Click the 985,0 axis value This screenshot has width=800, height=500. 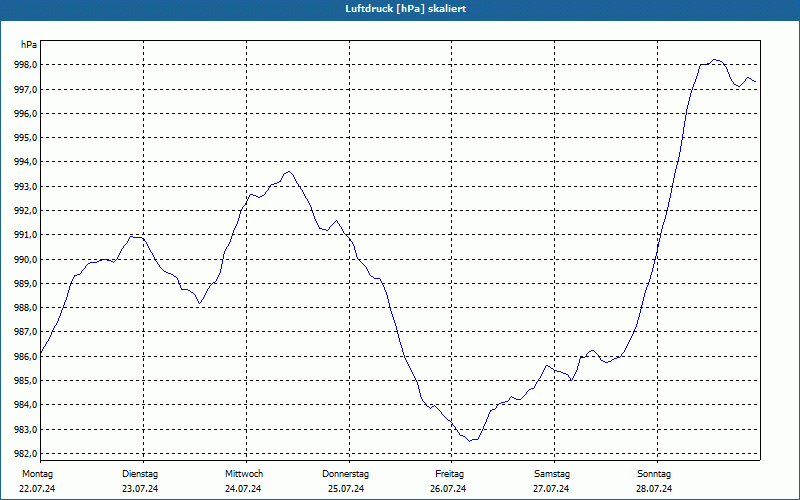pos(27,381)
